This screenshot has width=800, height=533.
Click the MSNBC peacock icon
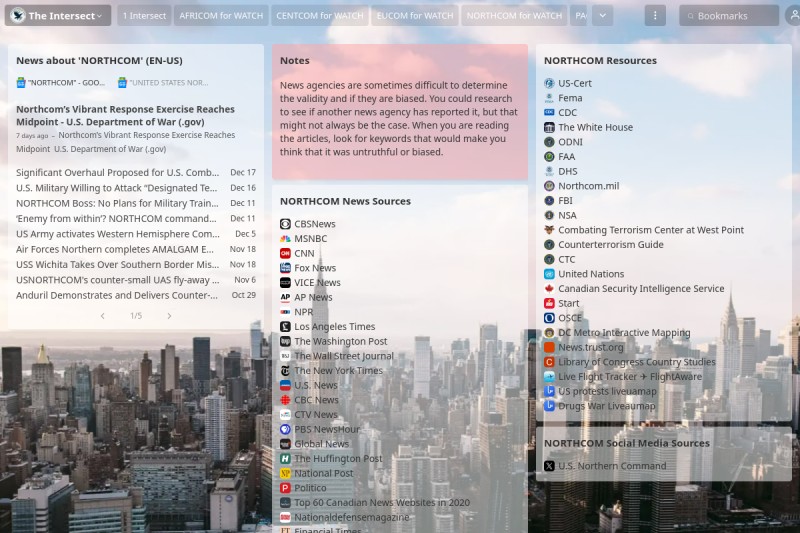click(x=285, y=239)
